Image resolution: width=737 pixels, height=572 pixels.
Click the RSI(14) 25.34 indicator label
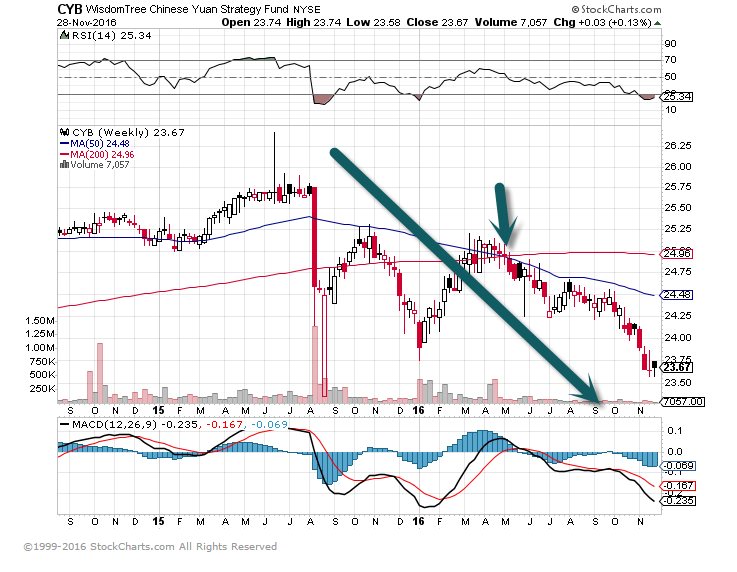[111, 36]
